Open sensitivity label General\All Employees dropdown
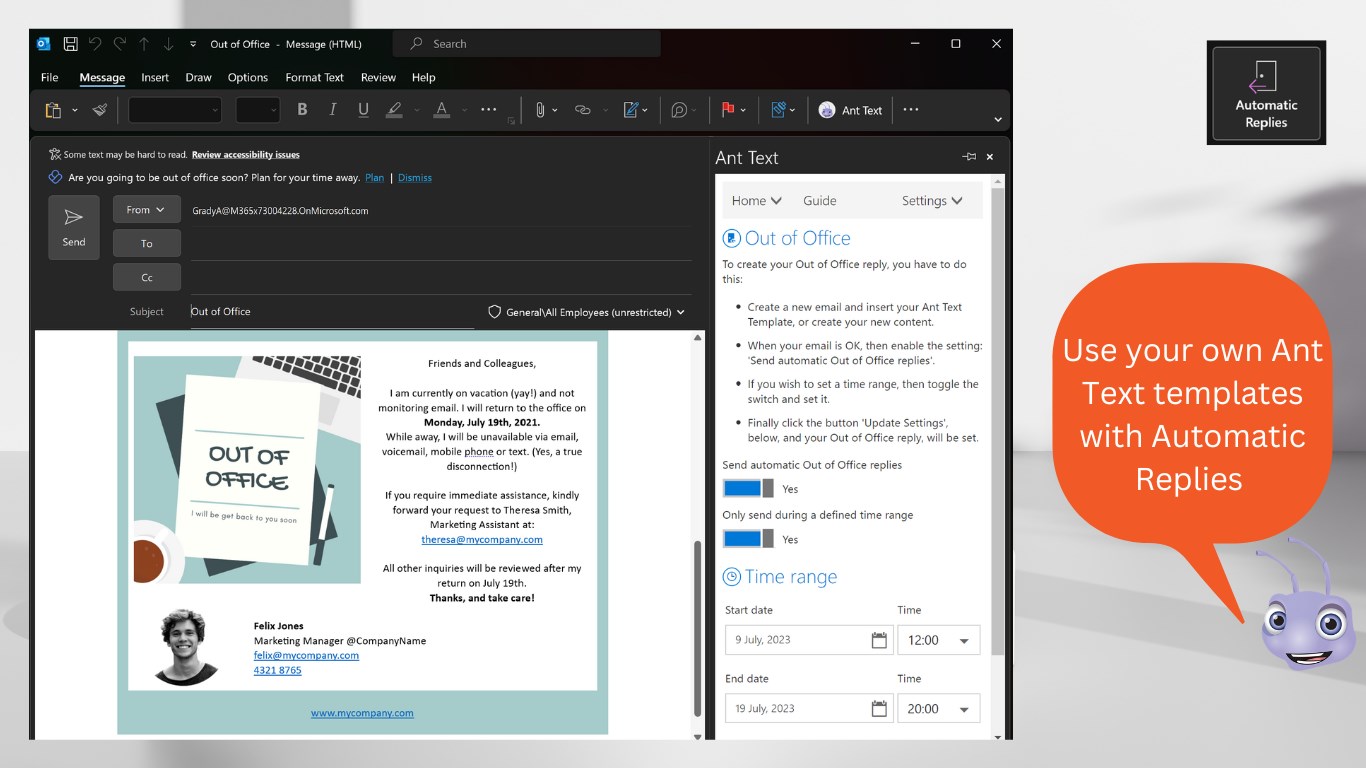 click(586, 312)
